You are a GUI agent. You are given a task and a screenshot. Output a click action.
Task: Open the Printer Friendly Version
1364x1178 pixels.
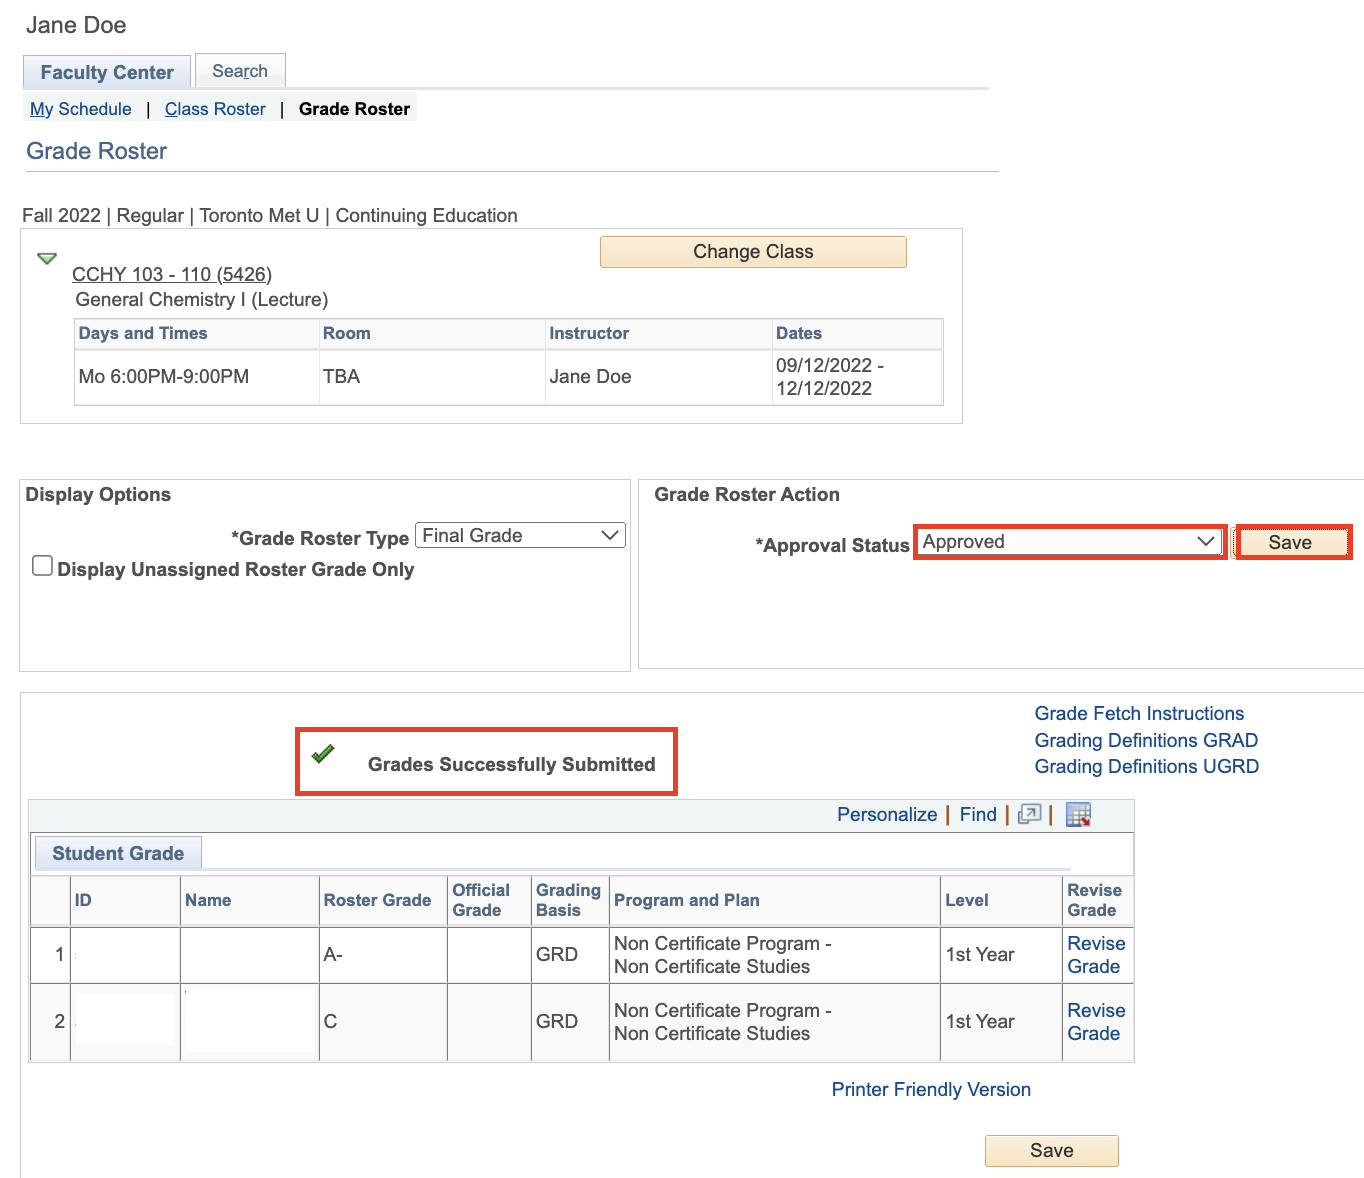point(930,1089)
